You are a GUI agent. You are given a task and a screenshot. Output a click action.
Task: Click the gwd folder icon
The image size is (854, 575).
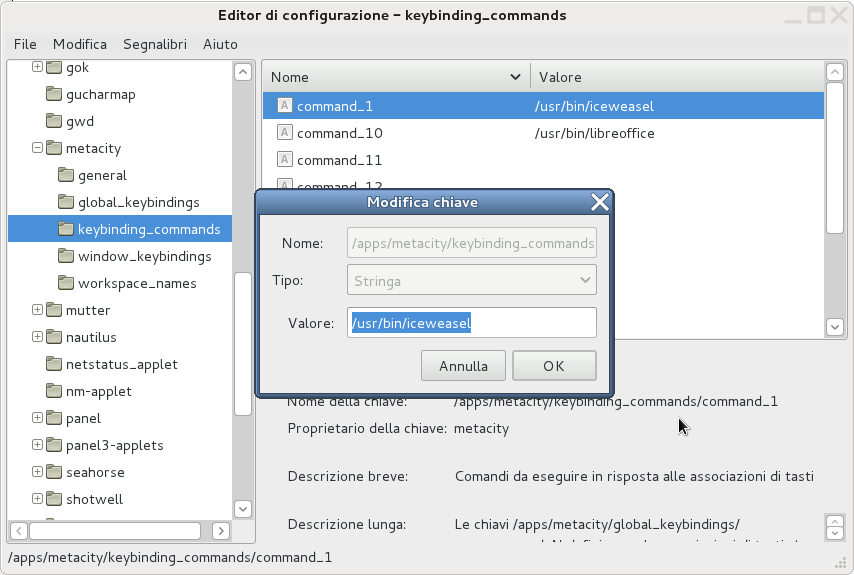(x=54, y=122)
